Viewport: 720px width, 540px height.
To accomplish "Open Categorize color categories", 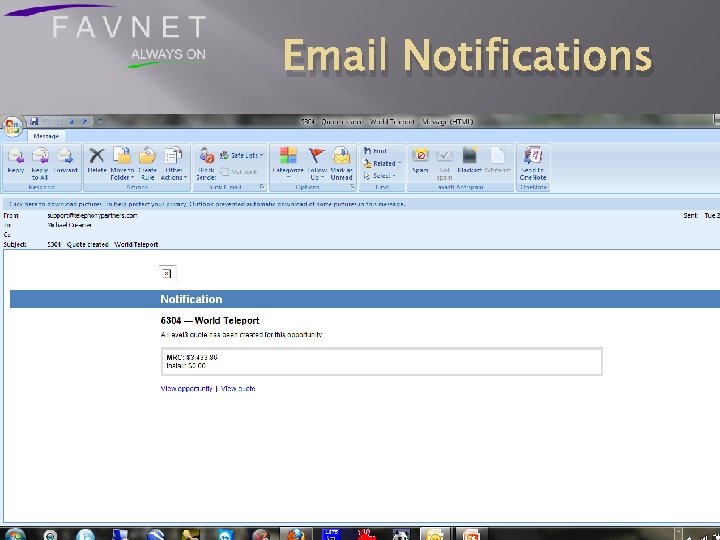I will pos(288,164).
